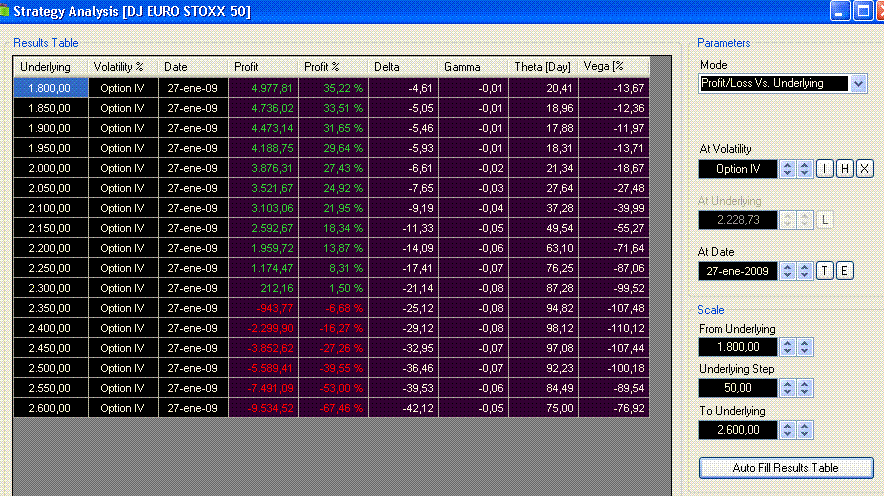This screenshot has width=884, height=496.
Task: Click right spinner next to Underlying Step field
Action: point(805,388)
